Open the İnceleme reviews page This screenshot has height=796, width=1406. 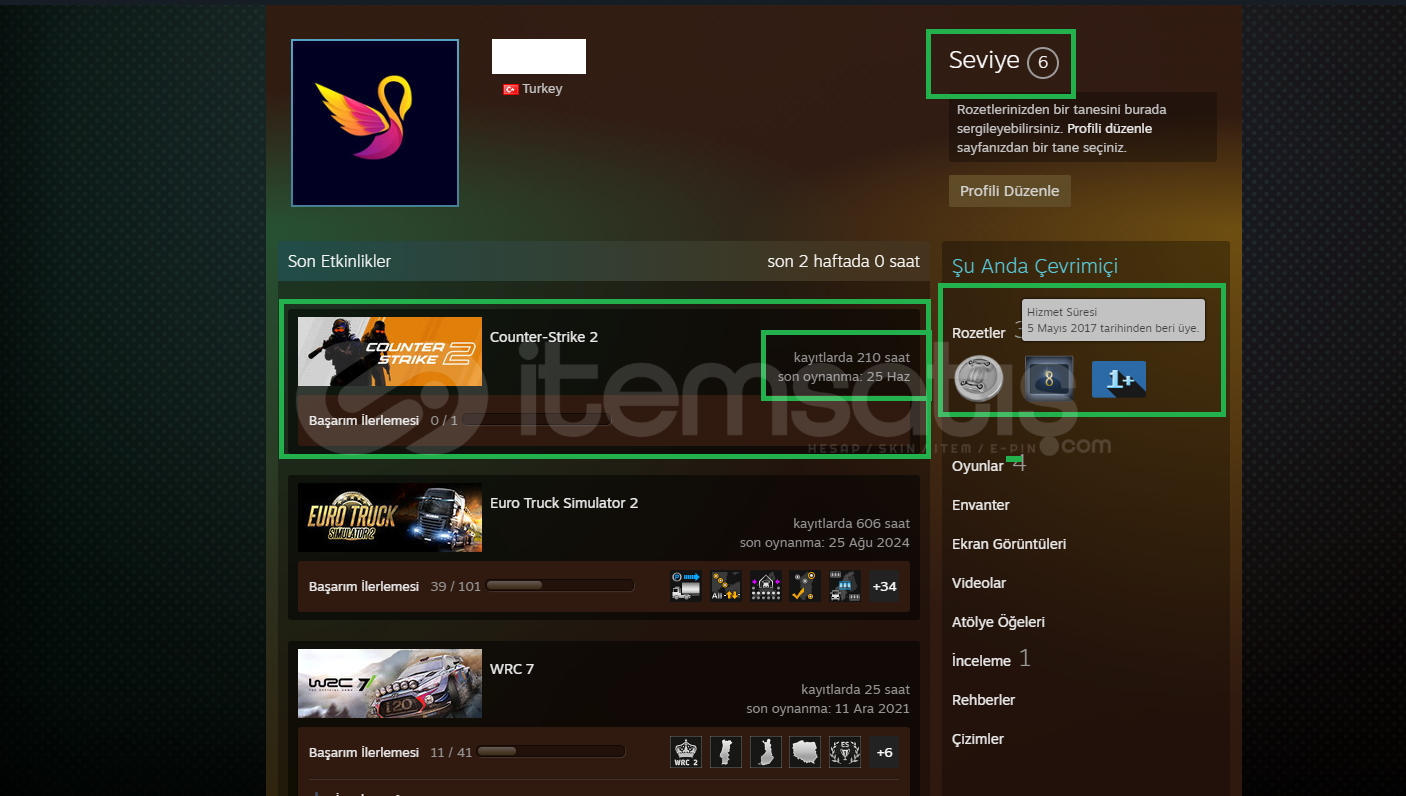tap(981, 661)
